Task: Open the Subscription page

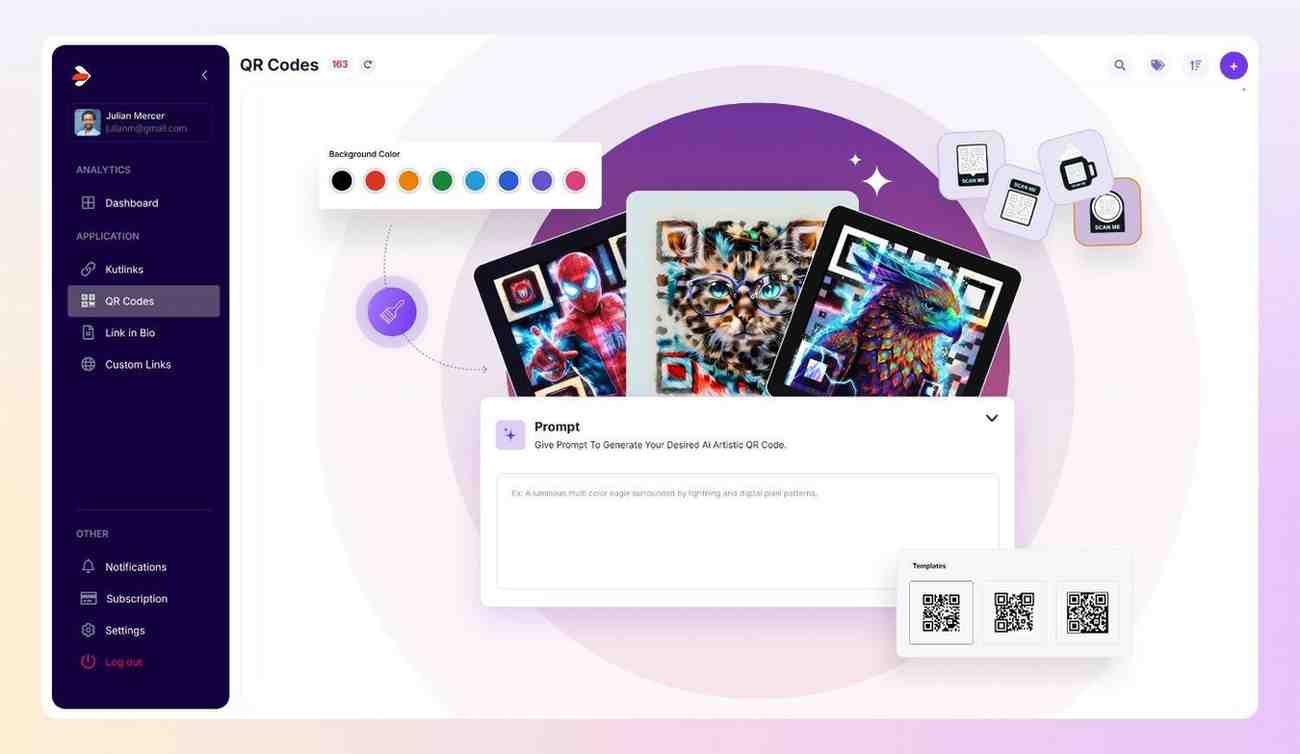Action: 143,599
